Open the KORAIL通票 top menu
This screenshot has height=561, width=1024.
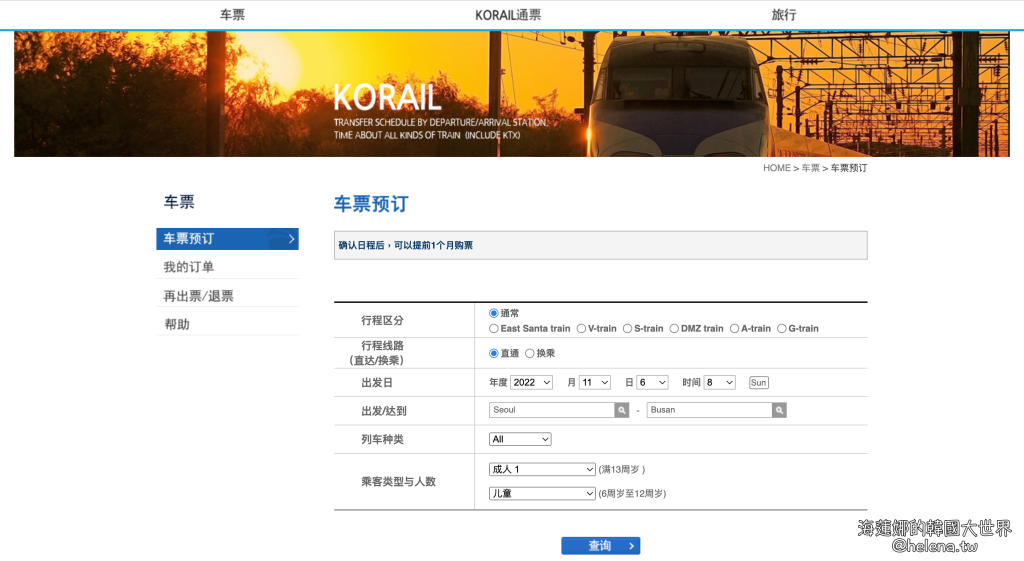pos(508,15)
